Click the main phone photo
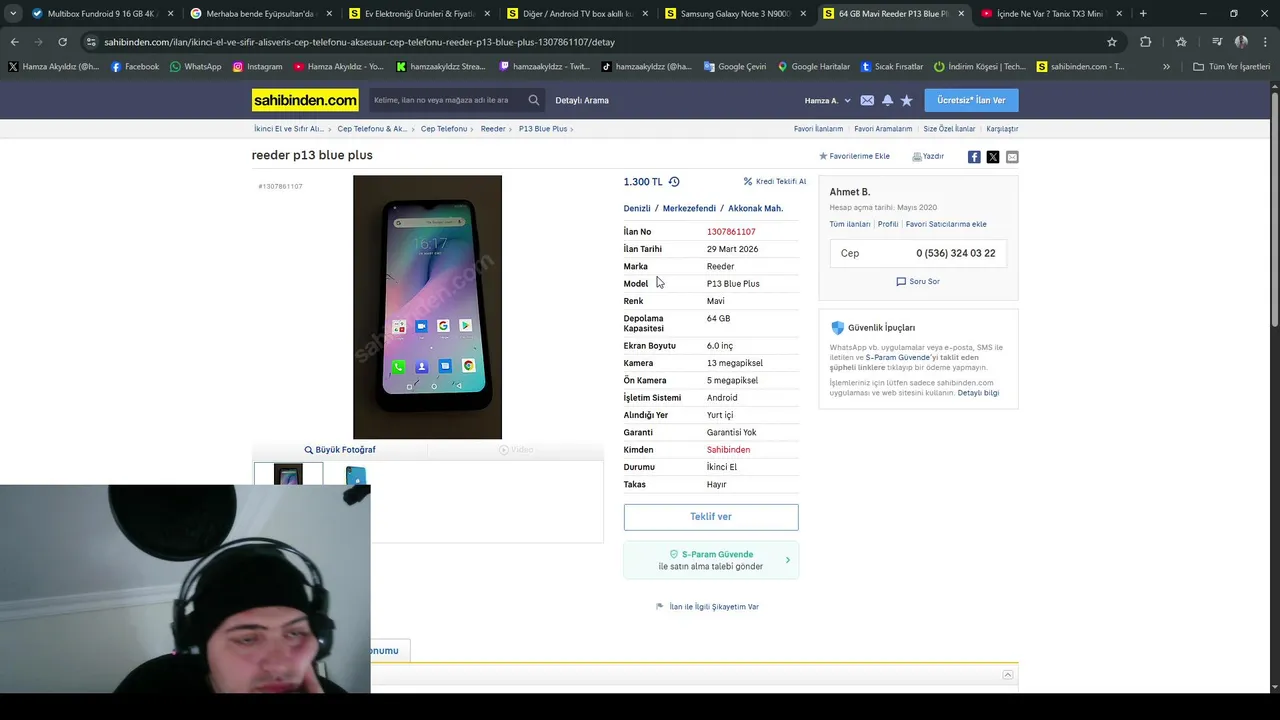The image size is (1280, 720). (427, 307)
